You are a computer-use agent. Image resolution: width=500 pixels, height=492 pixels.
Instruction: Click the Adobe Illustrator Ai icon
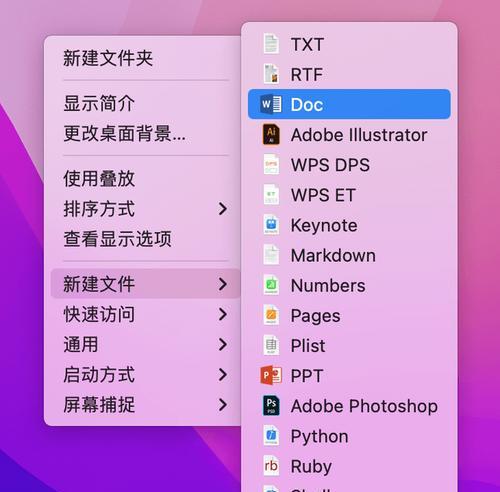271,134
